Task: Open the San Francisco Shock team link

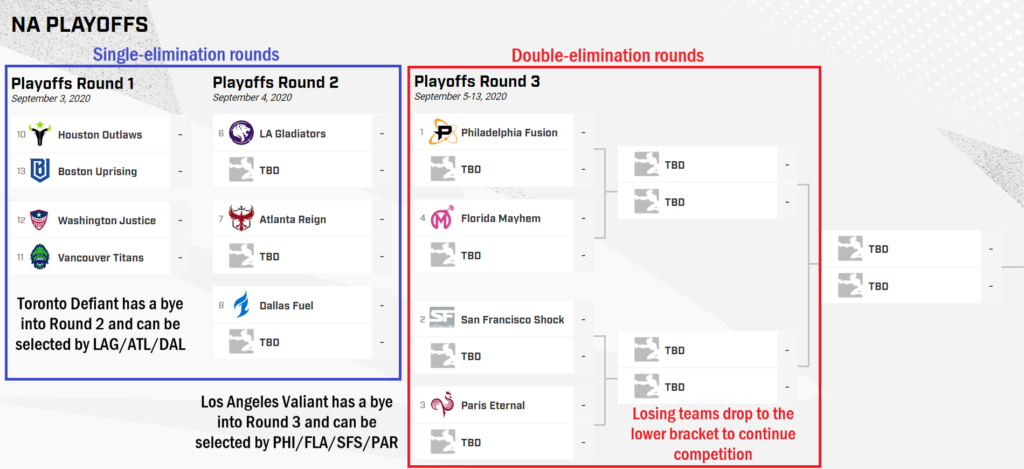Action: tap(513, 319)
